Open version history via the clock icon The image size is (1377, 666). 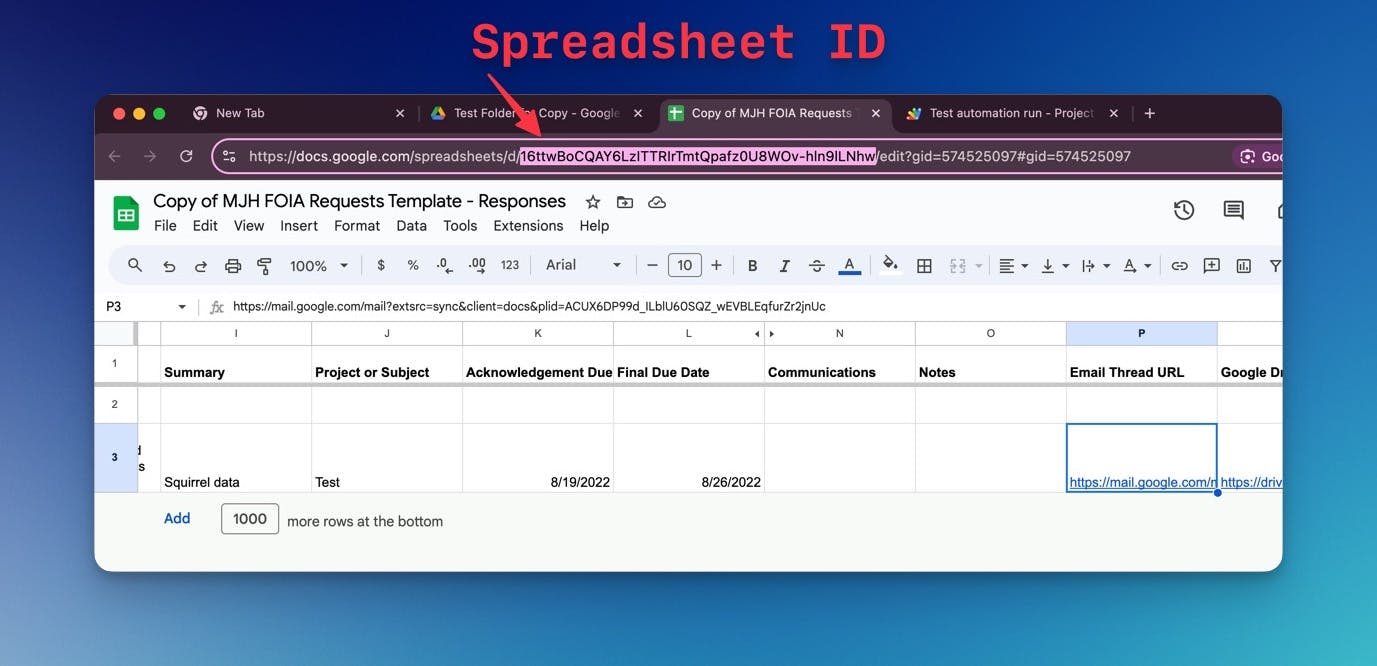[x=1183, y=210]
